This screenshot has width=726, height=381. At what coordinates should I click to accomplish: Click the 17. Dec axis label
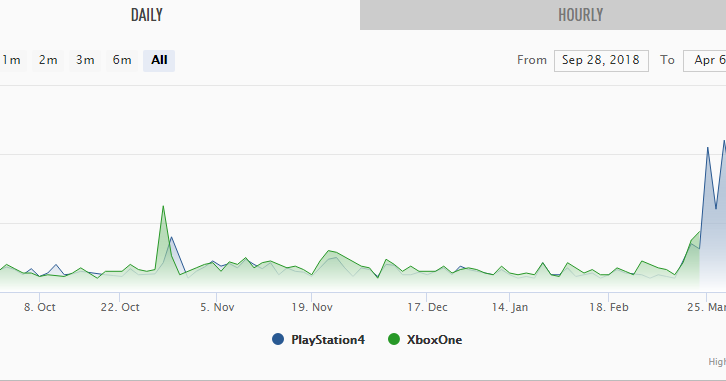(427, 307)
